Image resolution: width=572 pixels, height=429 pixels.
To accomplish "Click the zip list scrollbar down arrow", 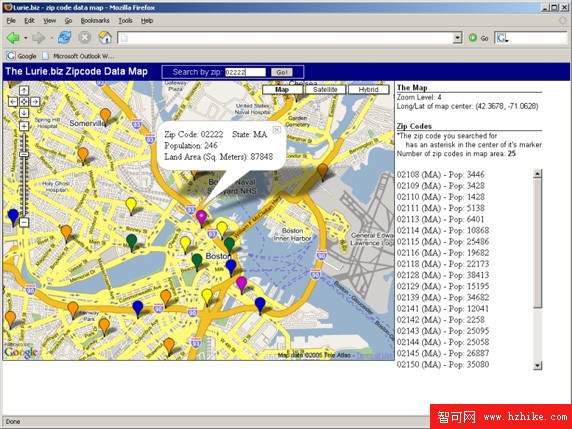I will (537, 365).
